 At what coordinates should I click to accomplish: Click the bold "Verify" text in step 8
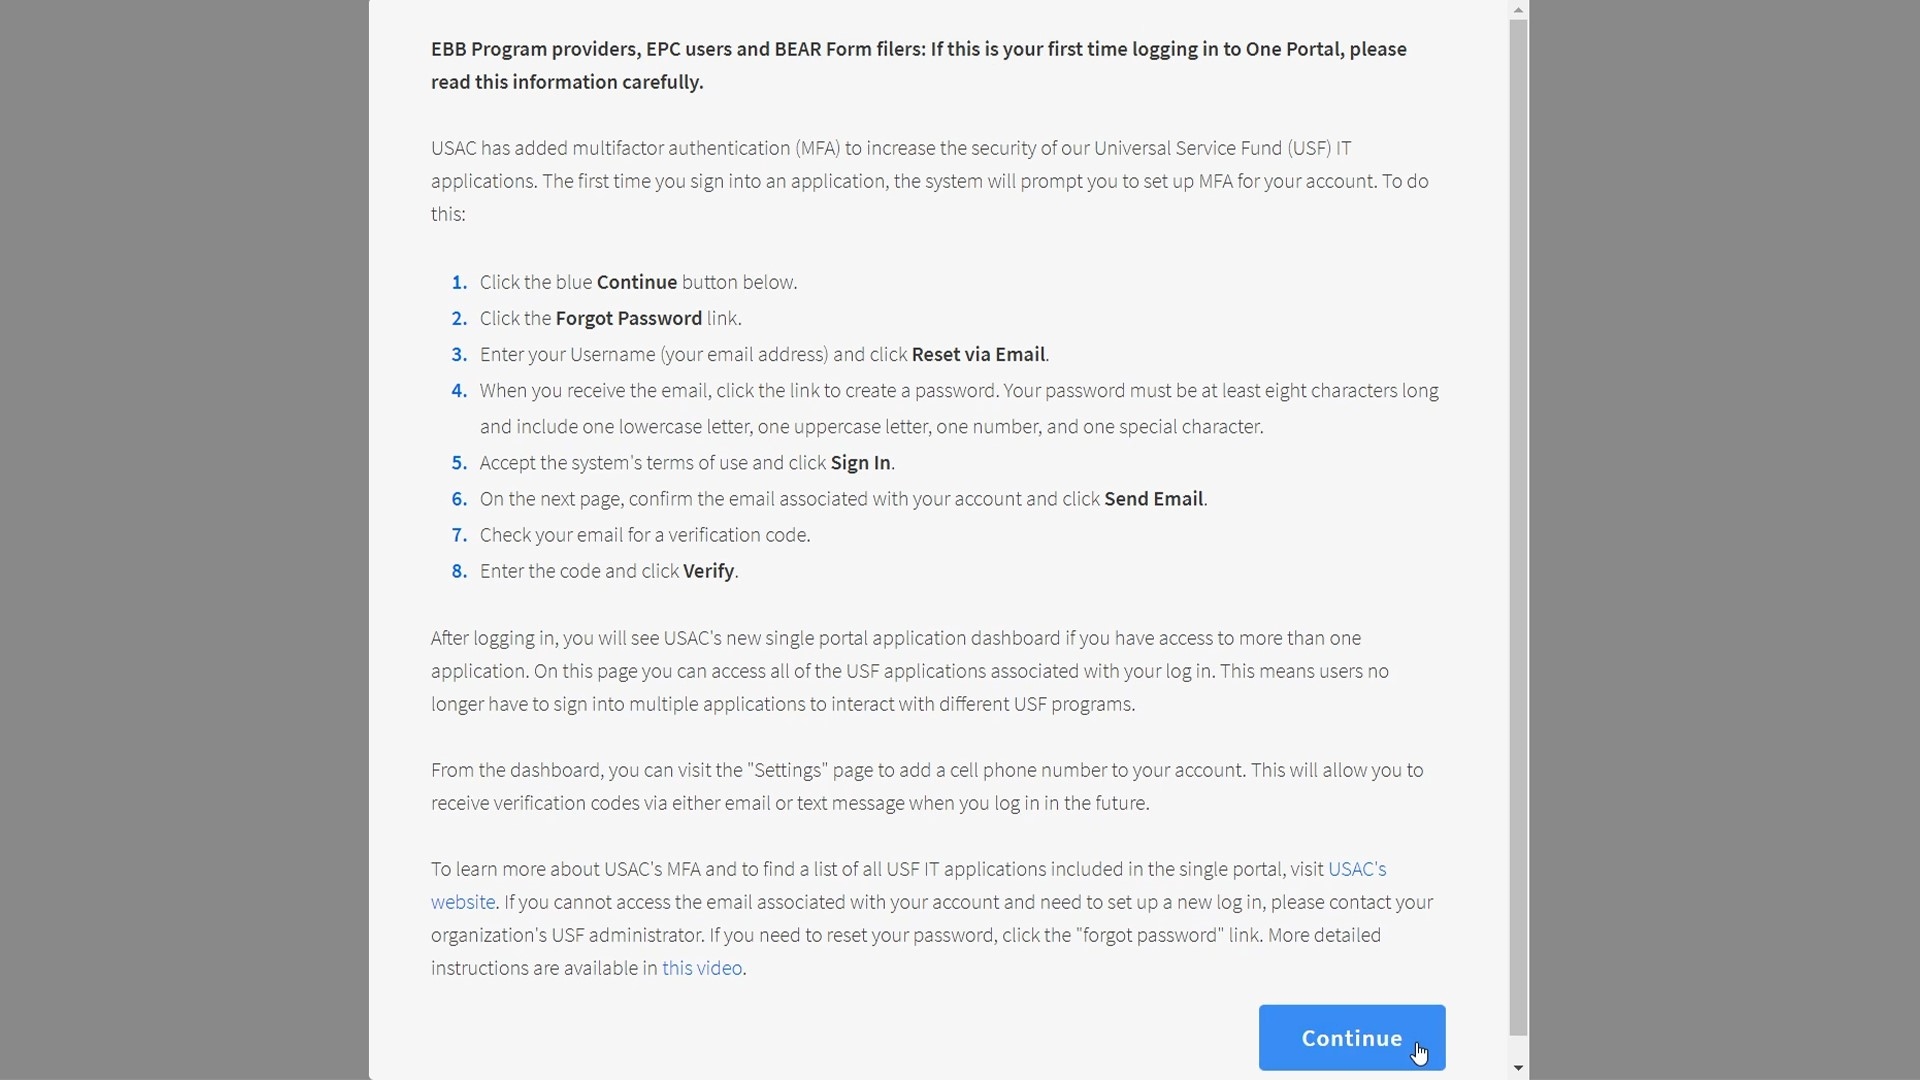click(708, 570)
